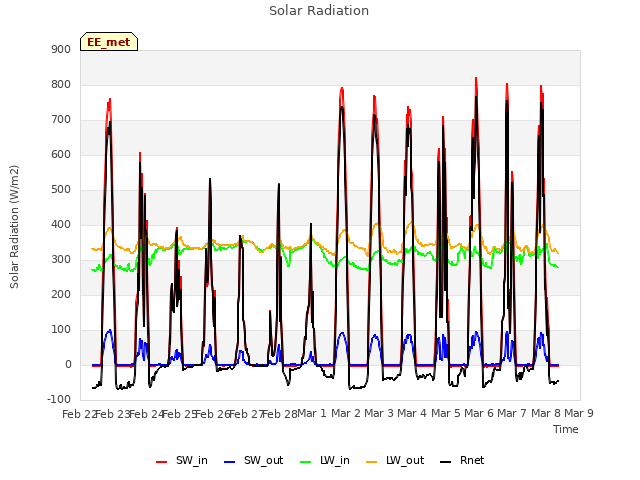This screenshot has height=480, width=640.
Task: Toggle the SW_out legend entry
Action: [253, 460]
